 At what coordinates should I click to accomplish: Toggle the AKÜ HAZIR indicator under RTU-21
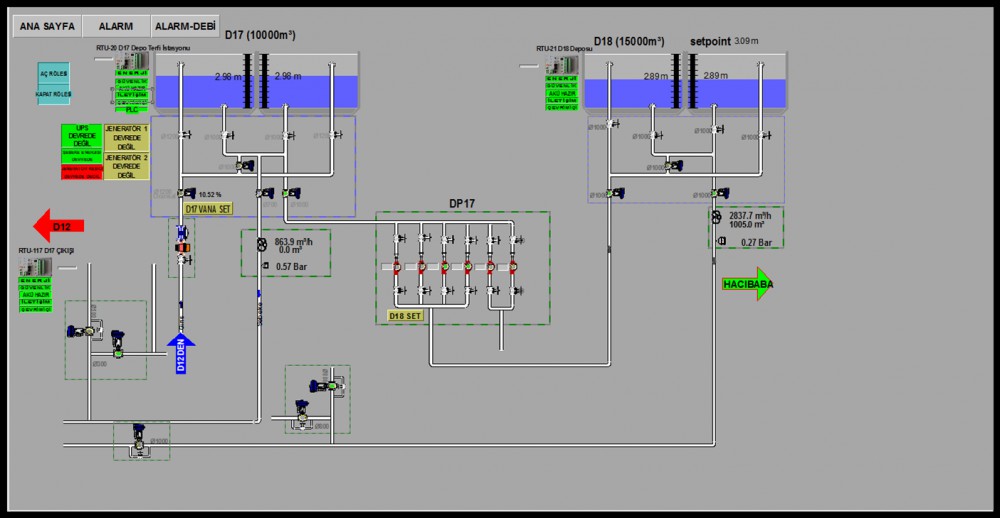click(562, 93)
